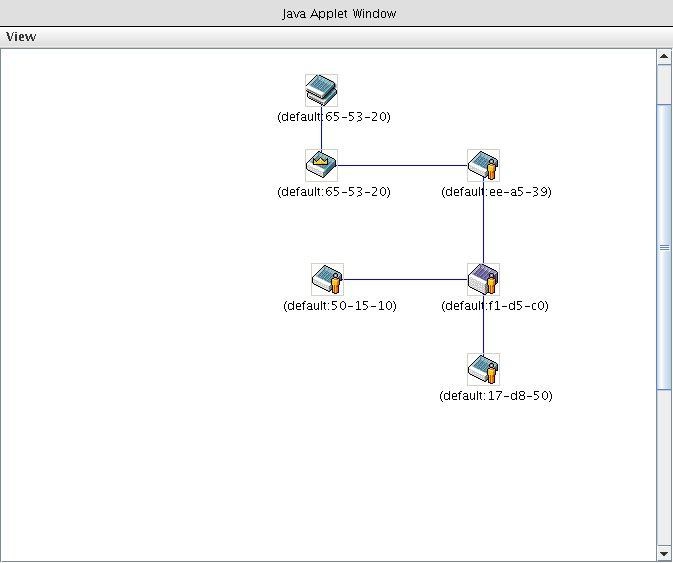Screen dimensions: 673x563
Task: Click the vertical scrollbar down arrow
Action: coord(664,554)
